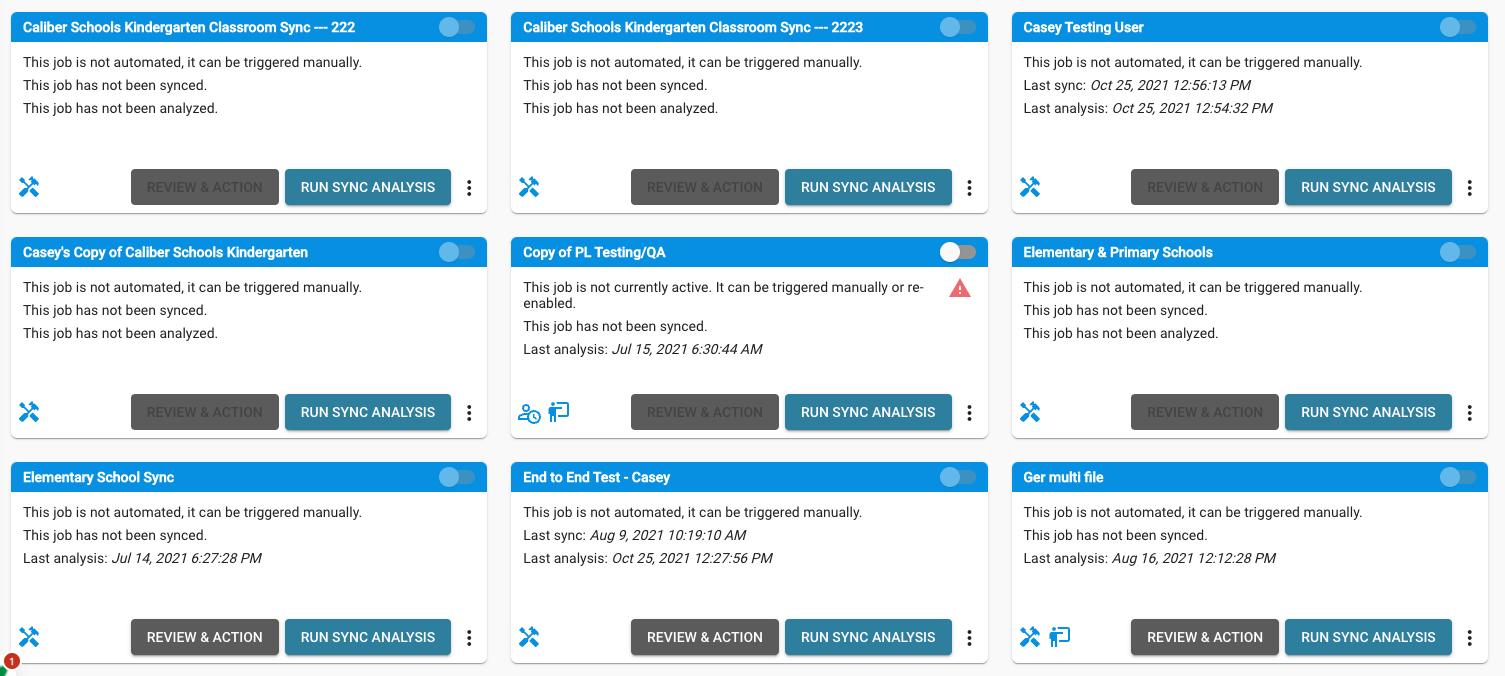
Task: Click the tools icon on Elementary & Primary Schools card
Action: [x=1029, y=412]
